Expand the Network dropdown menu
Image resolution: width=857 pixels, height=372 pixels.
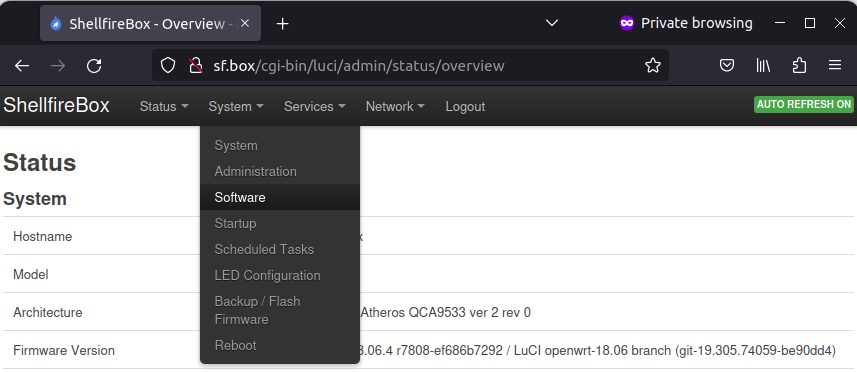click(x=395, y=107)
